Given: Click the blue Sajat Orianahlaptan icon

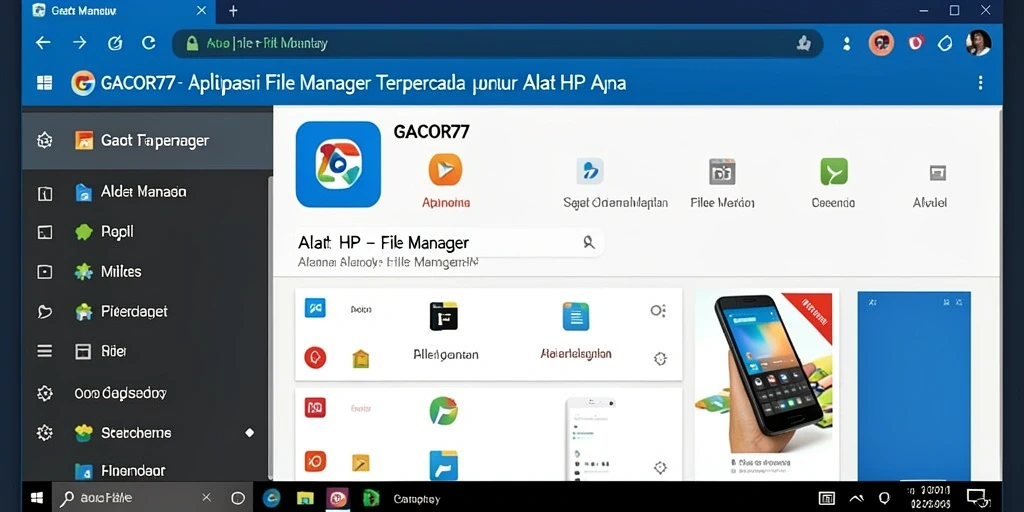Looking at the screenshot, I should [590, 171].
